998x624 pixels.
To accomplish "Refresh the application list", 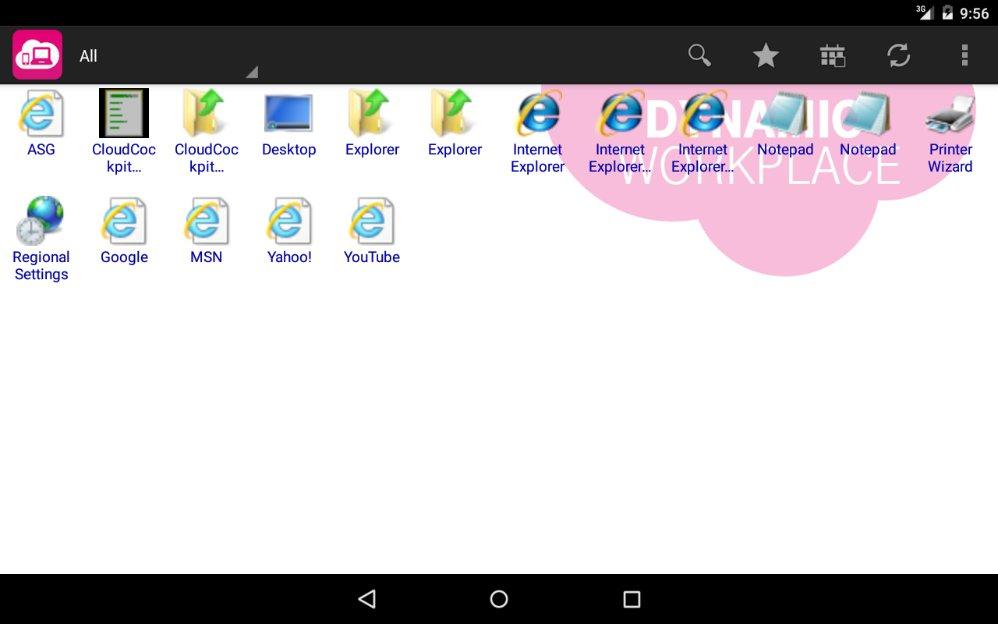I will pos(899,55).
